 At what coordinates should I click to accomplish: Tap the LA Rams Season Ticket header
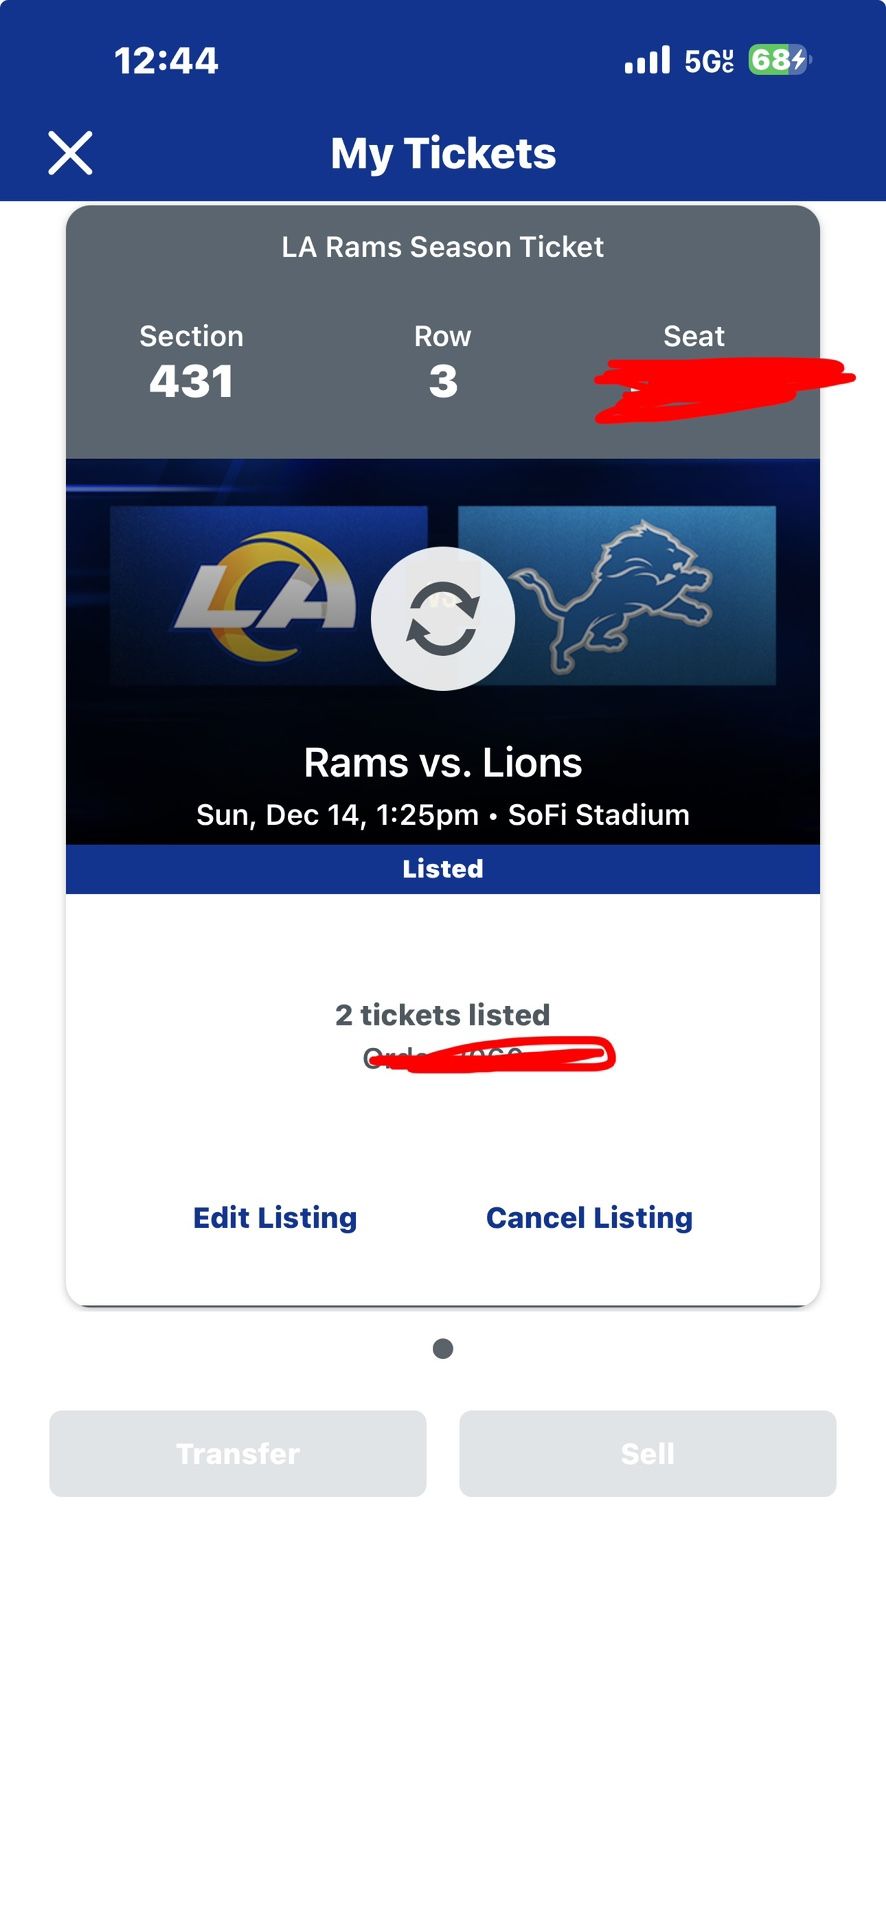pyautogui.click(x=443, y=246)
